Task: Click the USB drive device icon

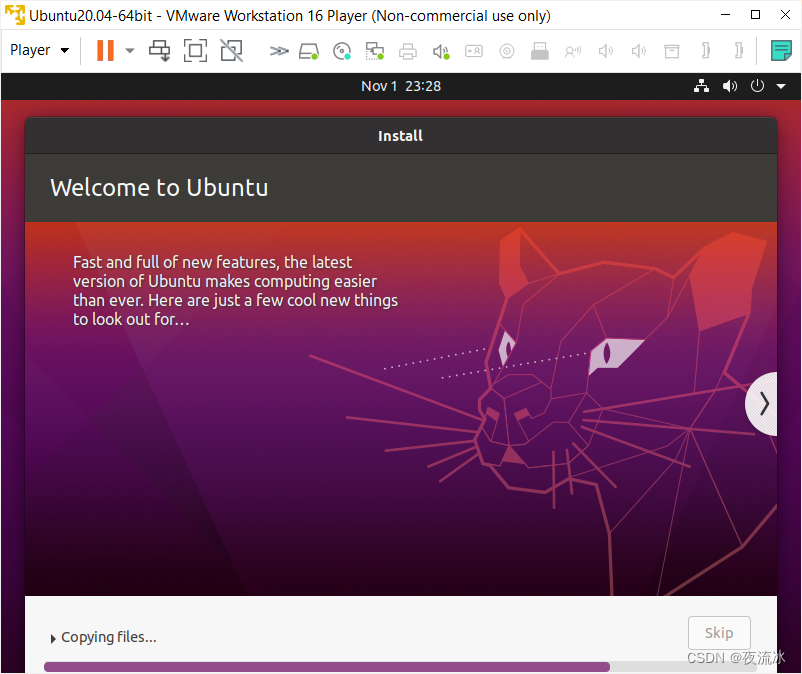Action: pyautogui.click(x=540, y=51)
